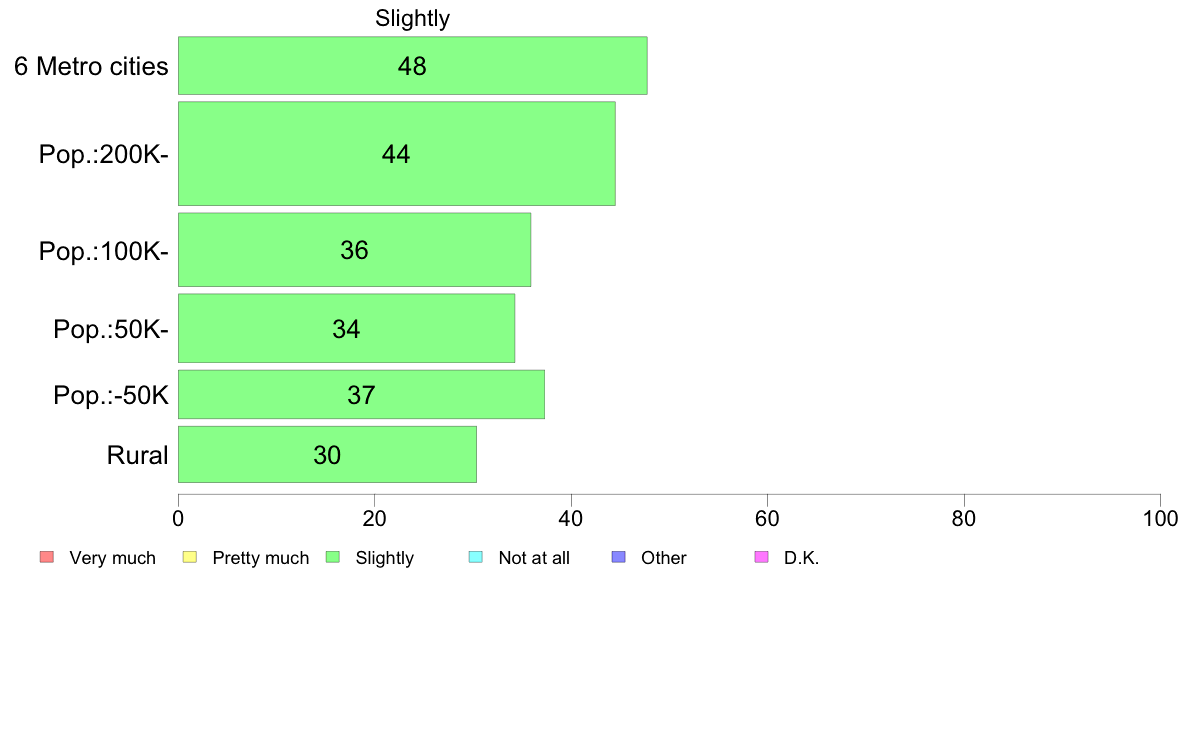Select the 6 Metro cities bar
Image resolution: width=1188 pixels, height=736 pixels.
412,66
